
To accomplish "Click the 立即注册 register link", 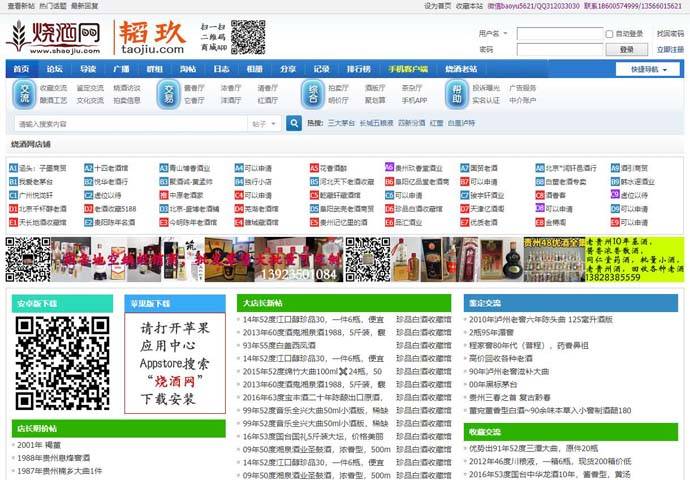I will [670, 50].
